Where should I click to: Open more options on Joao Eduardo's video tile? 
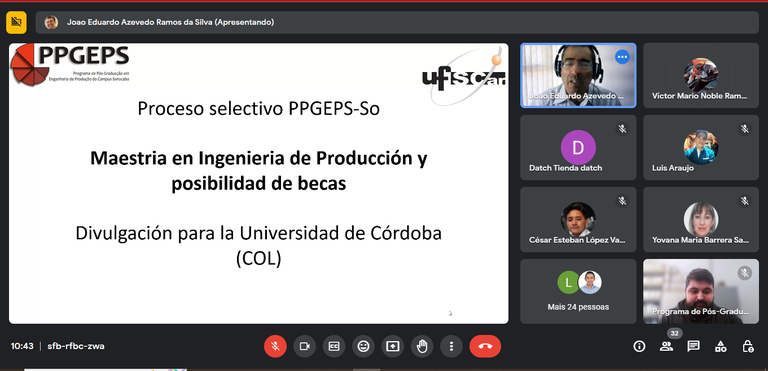(622, 57)
